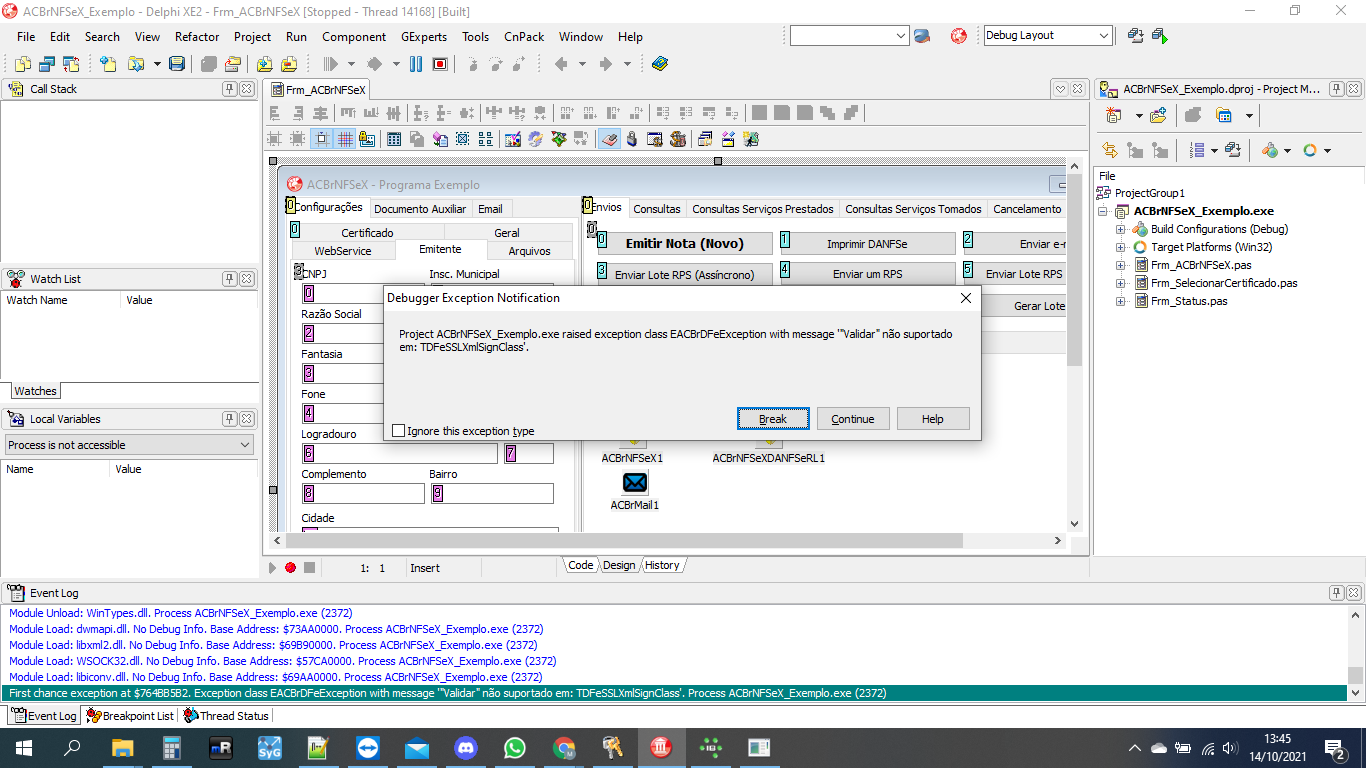The width and height of the screenshot is (1366, 768).
Task: Click Help in exception dialog
Action: [933, 419]
